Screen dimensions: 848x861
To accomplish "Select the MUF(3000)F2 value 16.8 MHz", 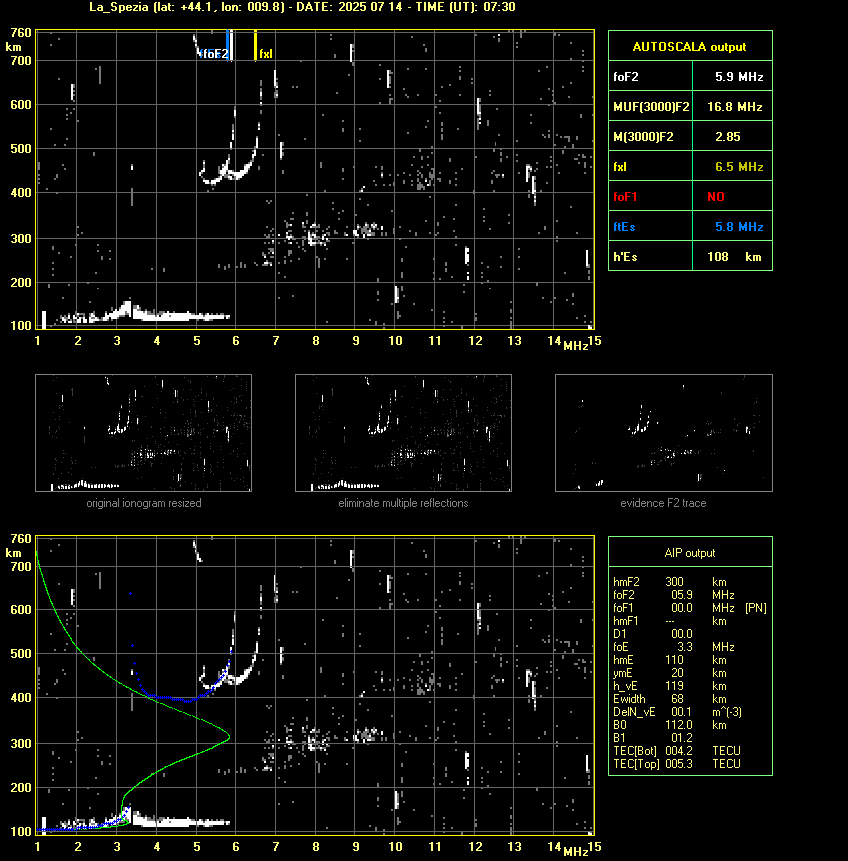I will click(x=734, y=107).
